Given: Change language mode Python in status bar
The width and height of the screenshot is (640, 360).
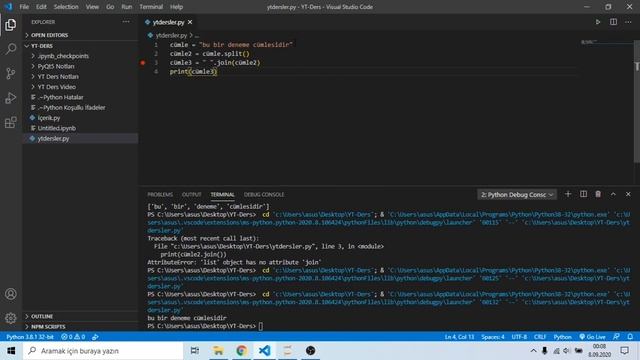Looking at the screenshot, I should [x=562, y=337].
